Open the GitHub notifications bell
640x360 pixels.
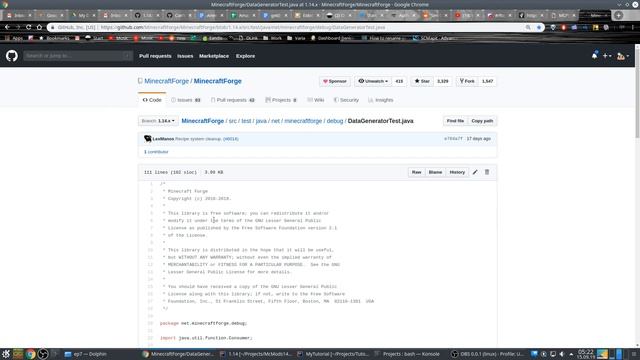point(594,56)
